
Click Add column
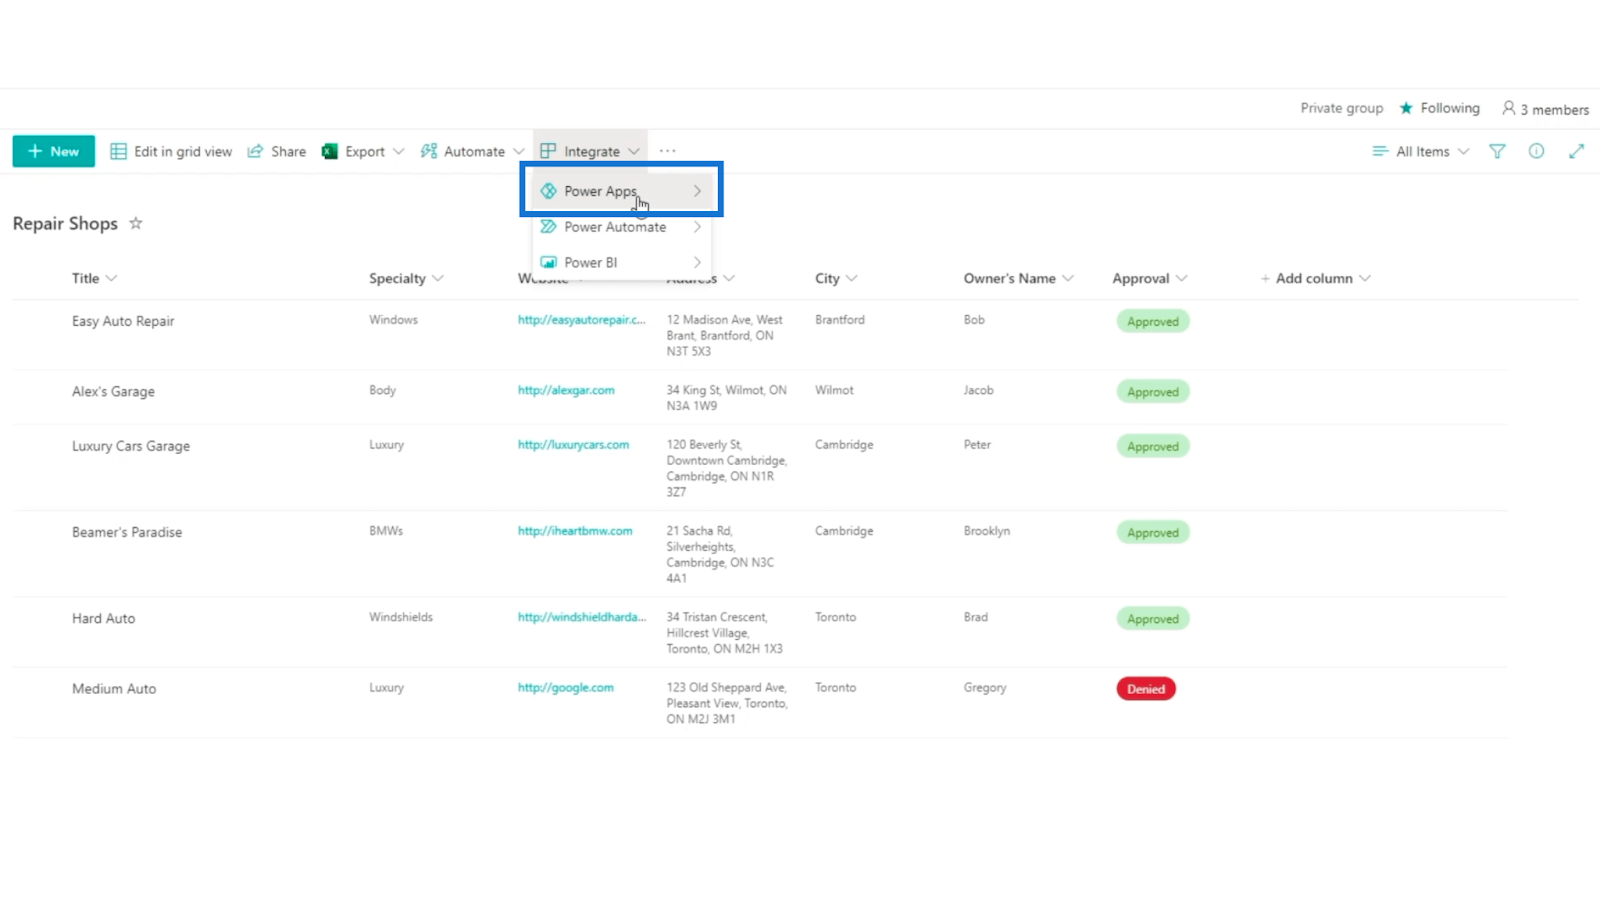[1314, 278]
